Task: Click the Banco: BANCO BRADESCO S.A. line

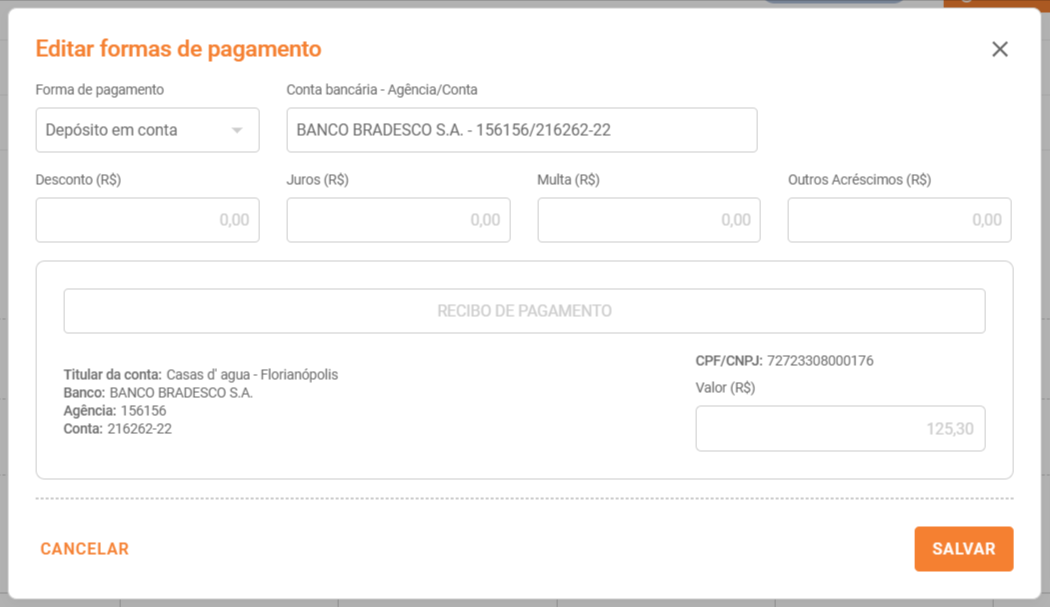Action: 158,393
